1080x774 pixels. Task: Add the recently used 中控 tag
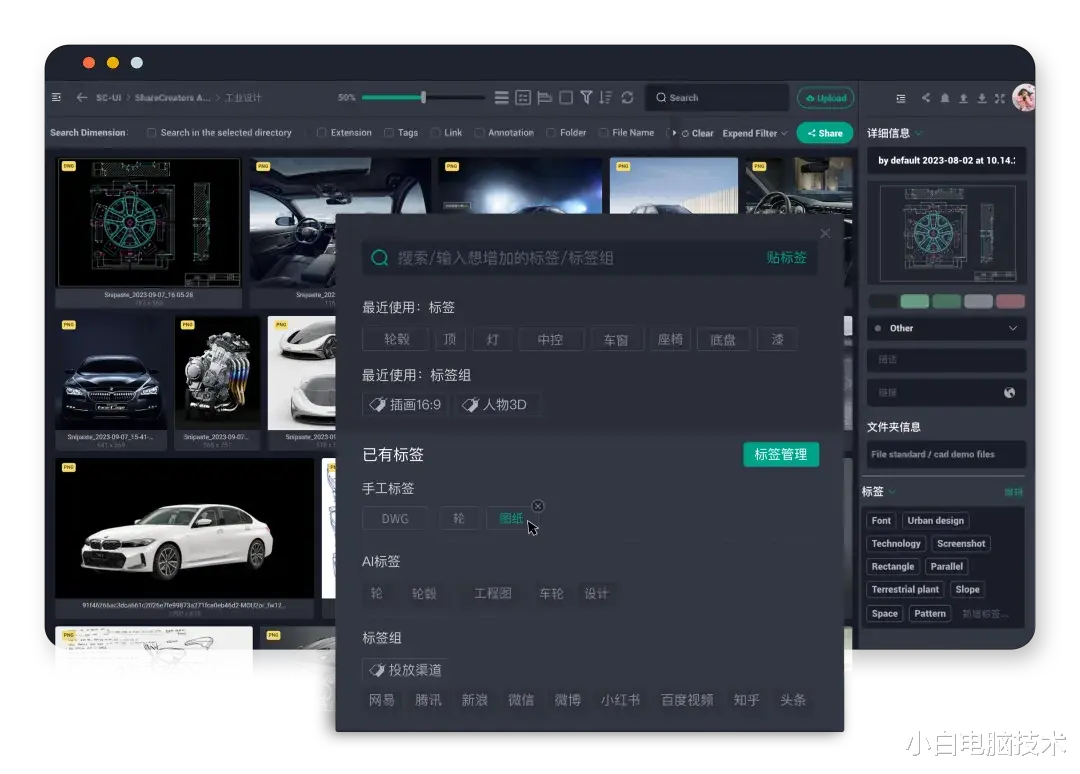click(550, 339)
